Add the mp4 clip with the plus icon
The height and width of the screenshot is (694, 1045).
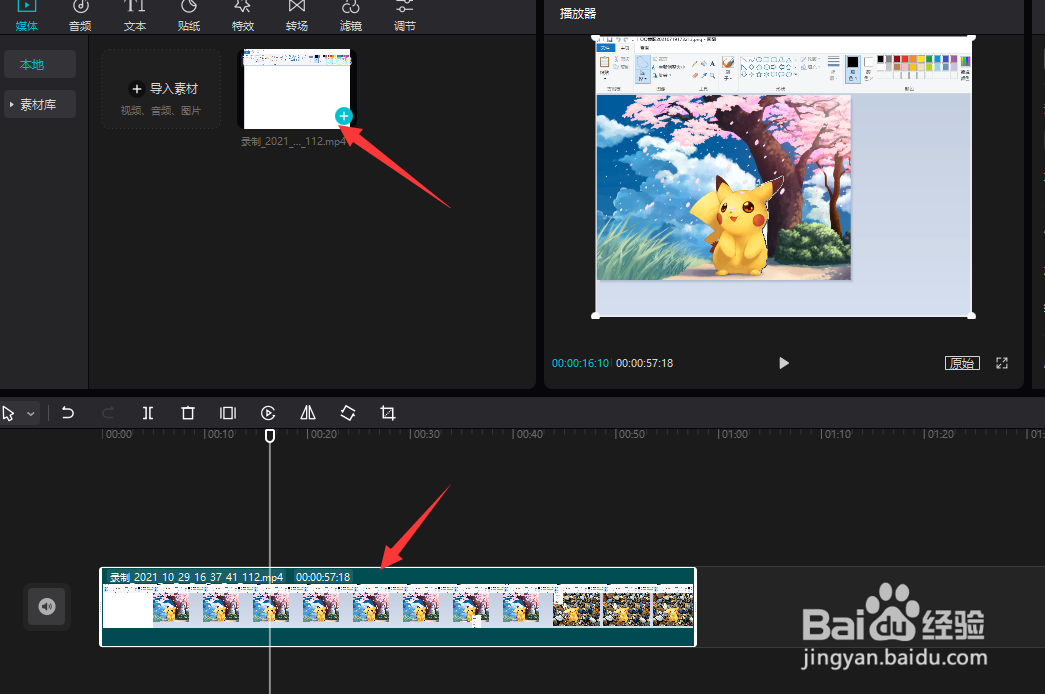pyautogui.click(x=343, y=116)
